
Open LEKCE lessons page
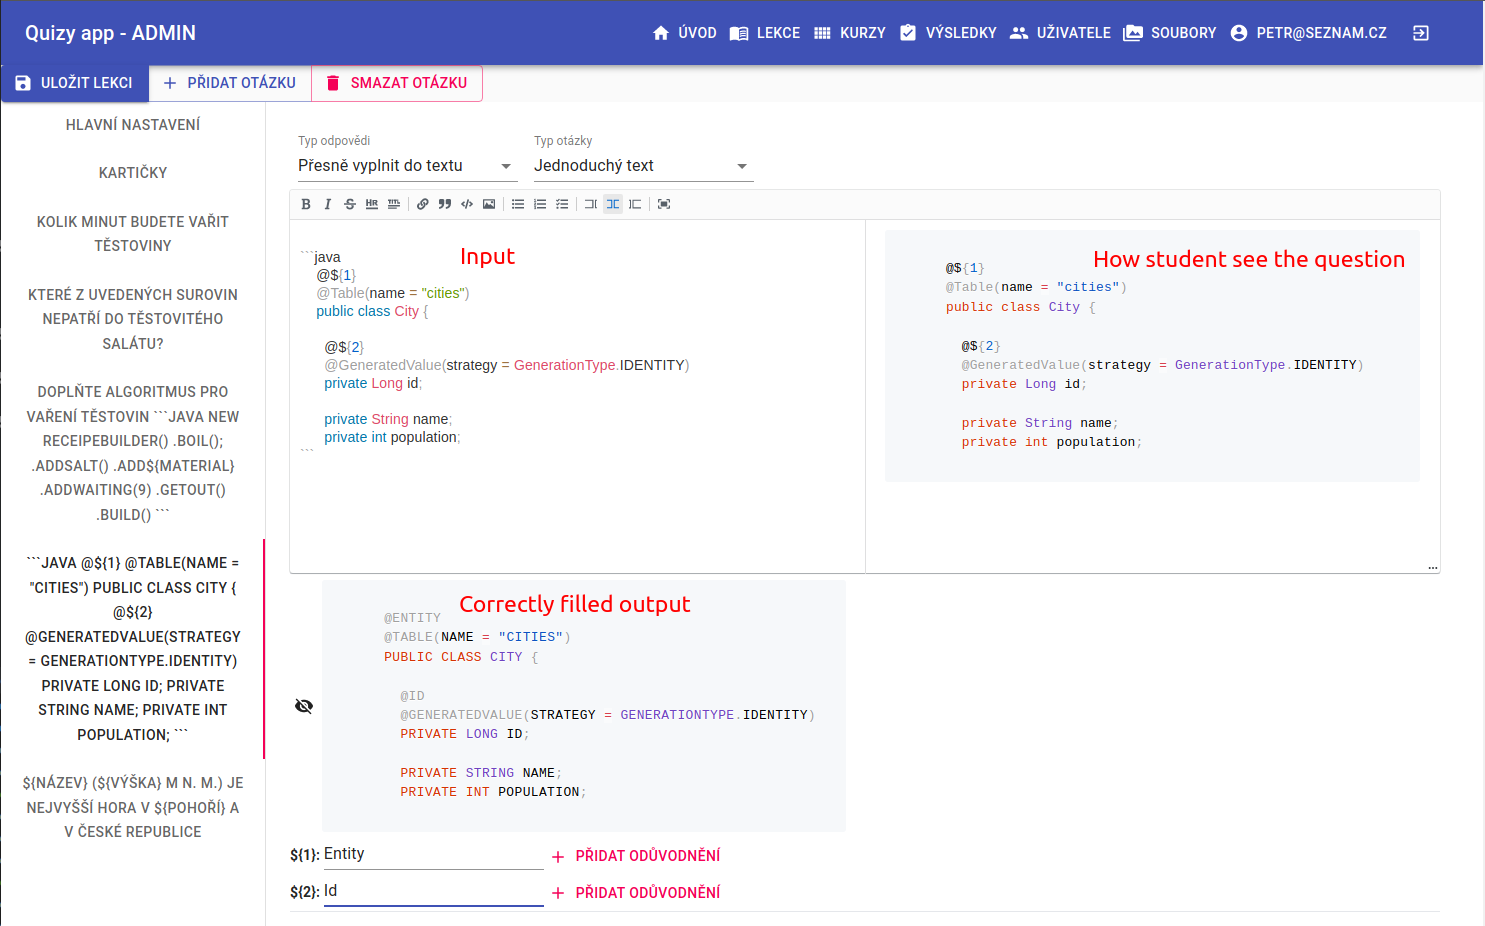(x=765, y=33)
